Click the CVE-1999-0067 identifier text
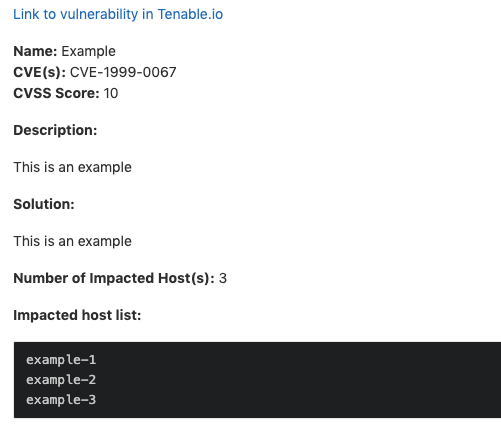Screen dimensions: 501x428 (x=123, y=72)
